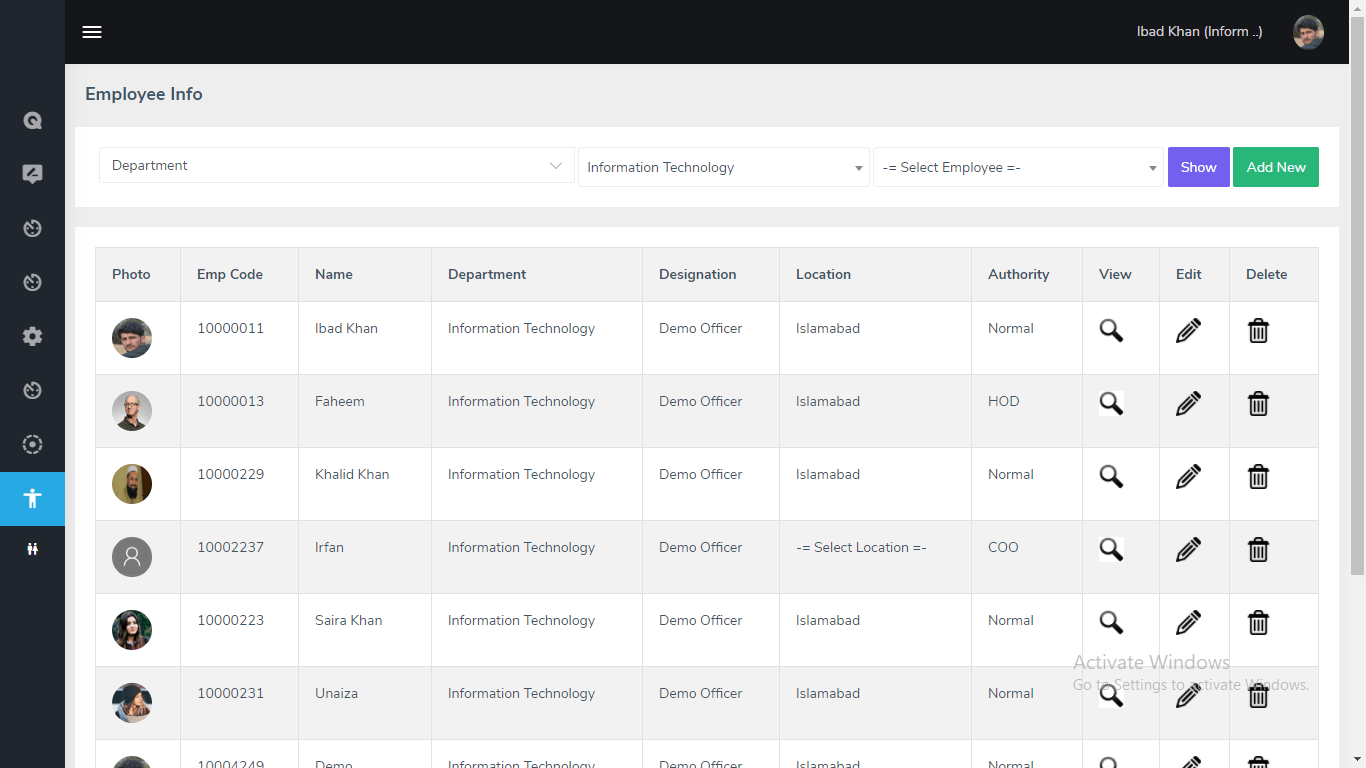Click the page vertical scrollbar
The width and height of the screenshot is (1366, 768).
click(x=1357, y=300)
